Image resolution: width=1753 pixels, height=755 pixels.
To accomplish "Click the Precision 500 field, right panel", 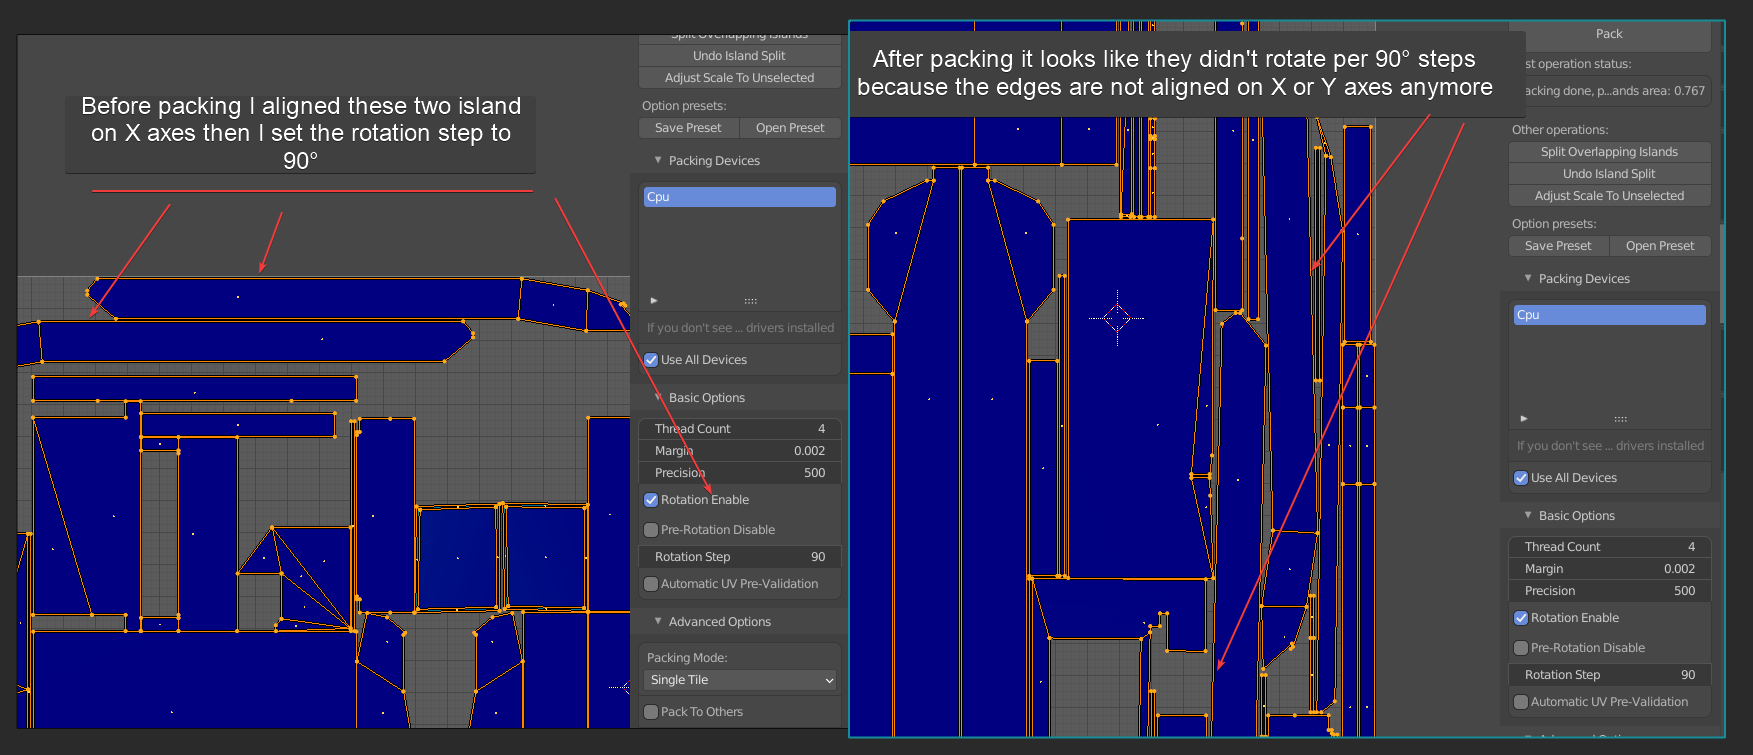I will [x=1609, y=591].
